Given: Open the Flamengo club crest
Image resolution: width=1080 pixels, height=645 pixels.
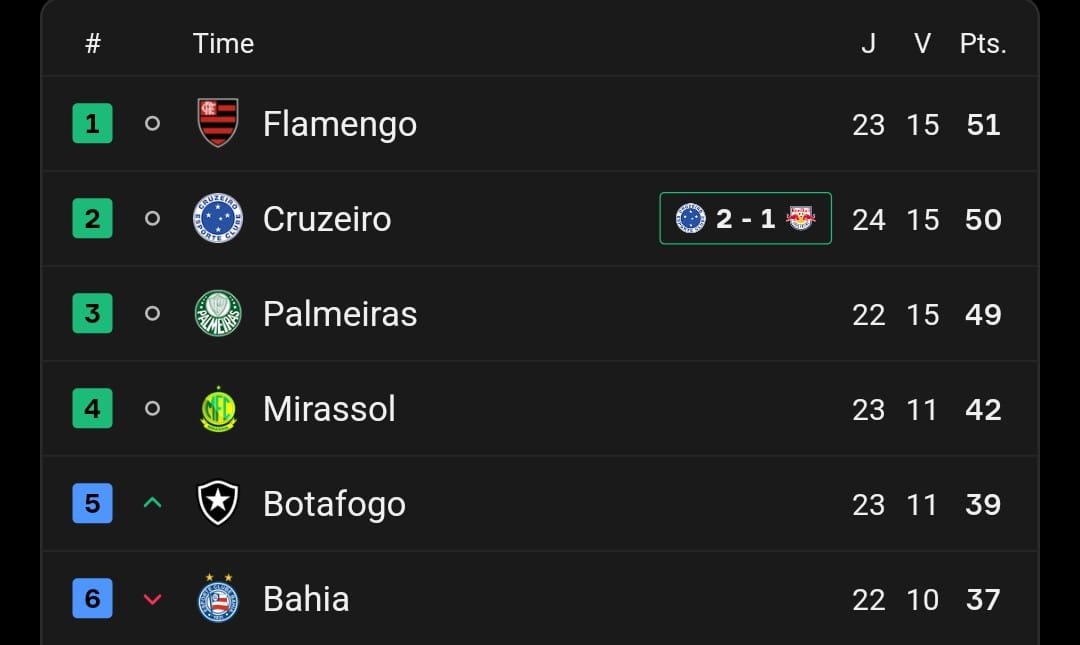Looking at the screenshot, I should click(218, 123).
